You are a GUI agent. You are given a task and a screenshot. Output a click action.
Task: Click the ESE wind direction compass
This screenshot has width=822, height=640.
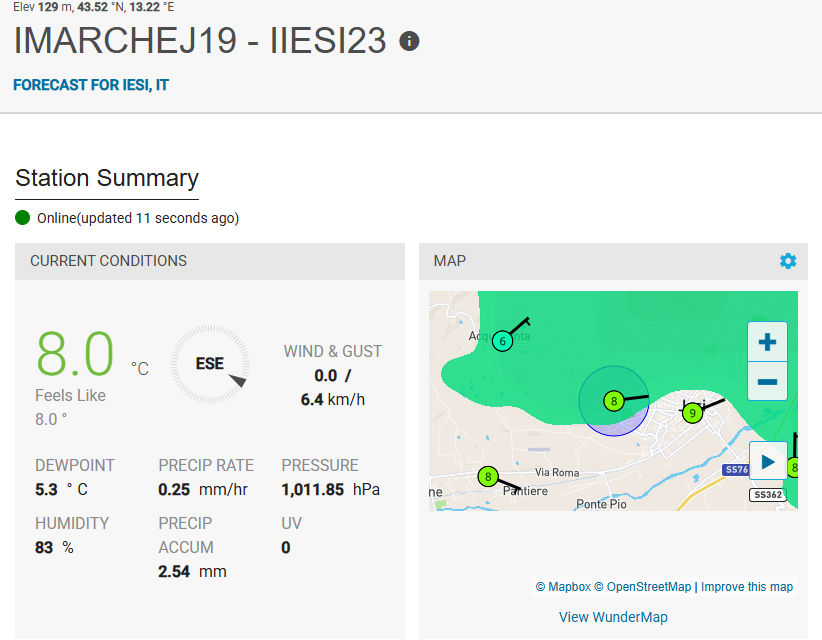coord(209,364)
